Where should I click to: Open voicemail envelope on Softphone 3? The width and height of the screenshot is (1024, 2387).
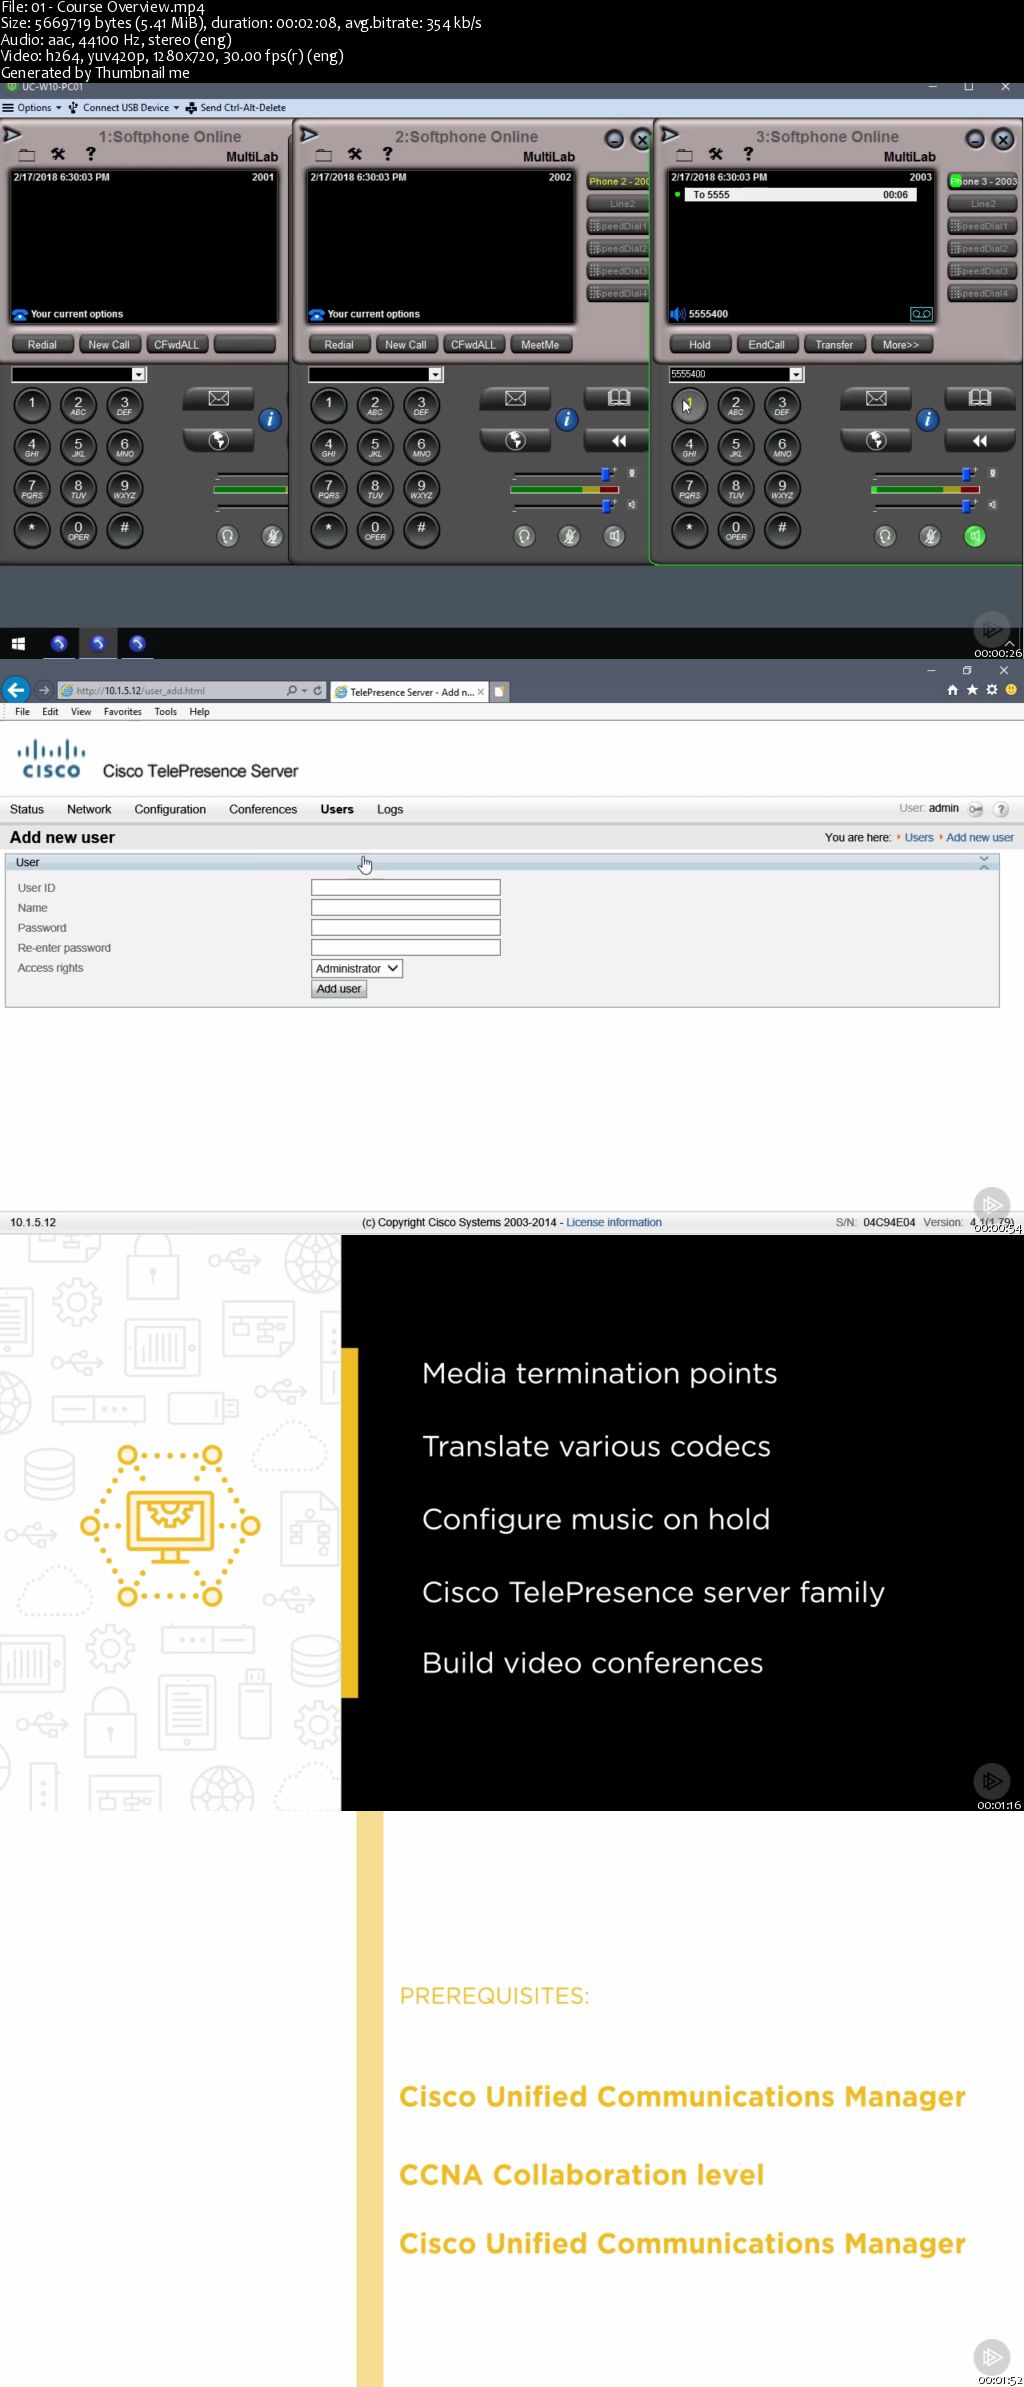pos(876,399)
